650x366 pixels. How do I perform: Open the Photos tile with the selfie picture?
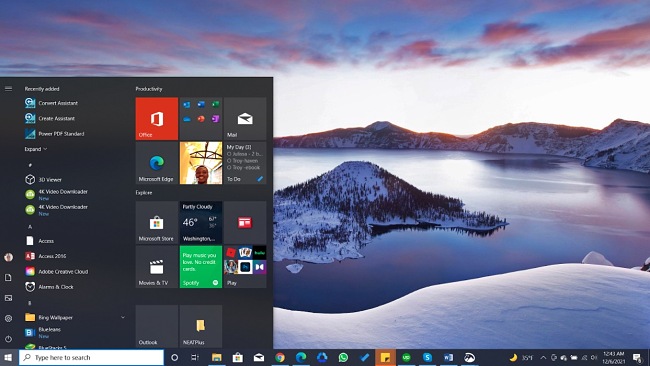point(201,163)
